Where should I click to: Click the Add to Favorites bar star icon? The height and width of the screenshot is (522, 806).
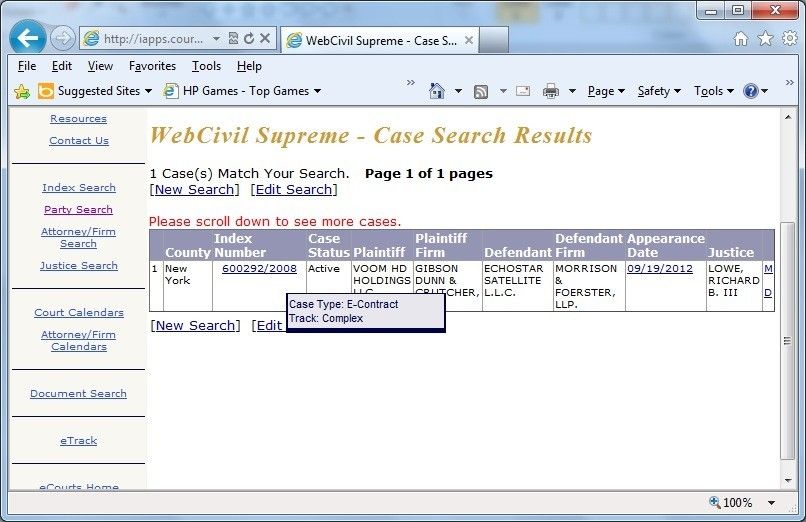click(x=21, y=91)
